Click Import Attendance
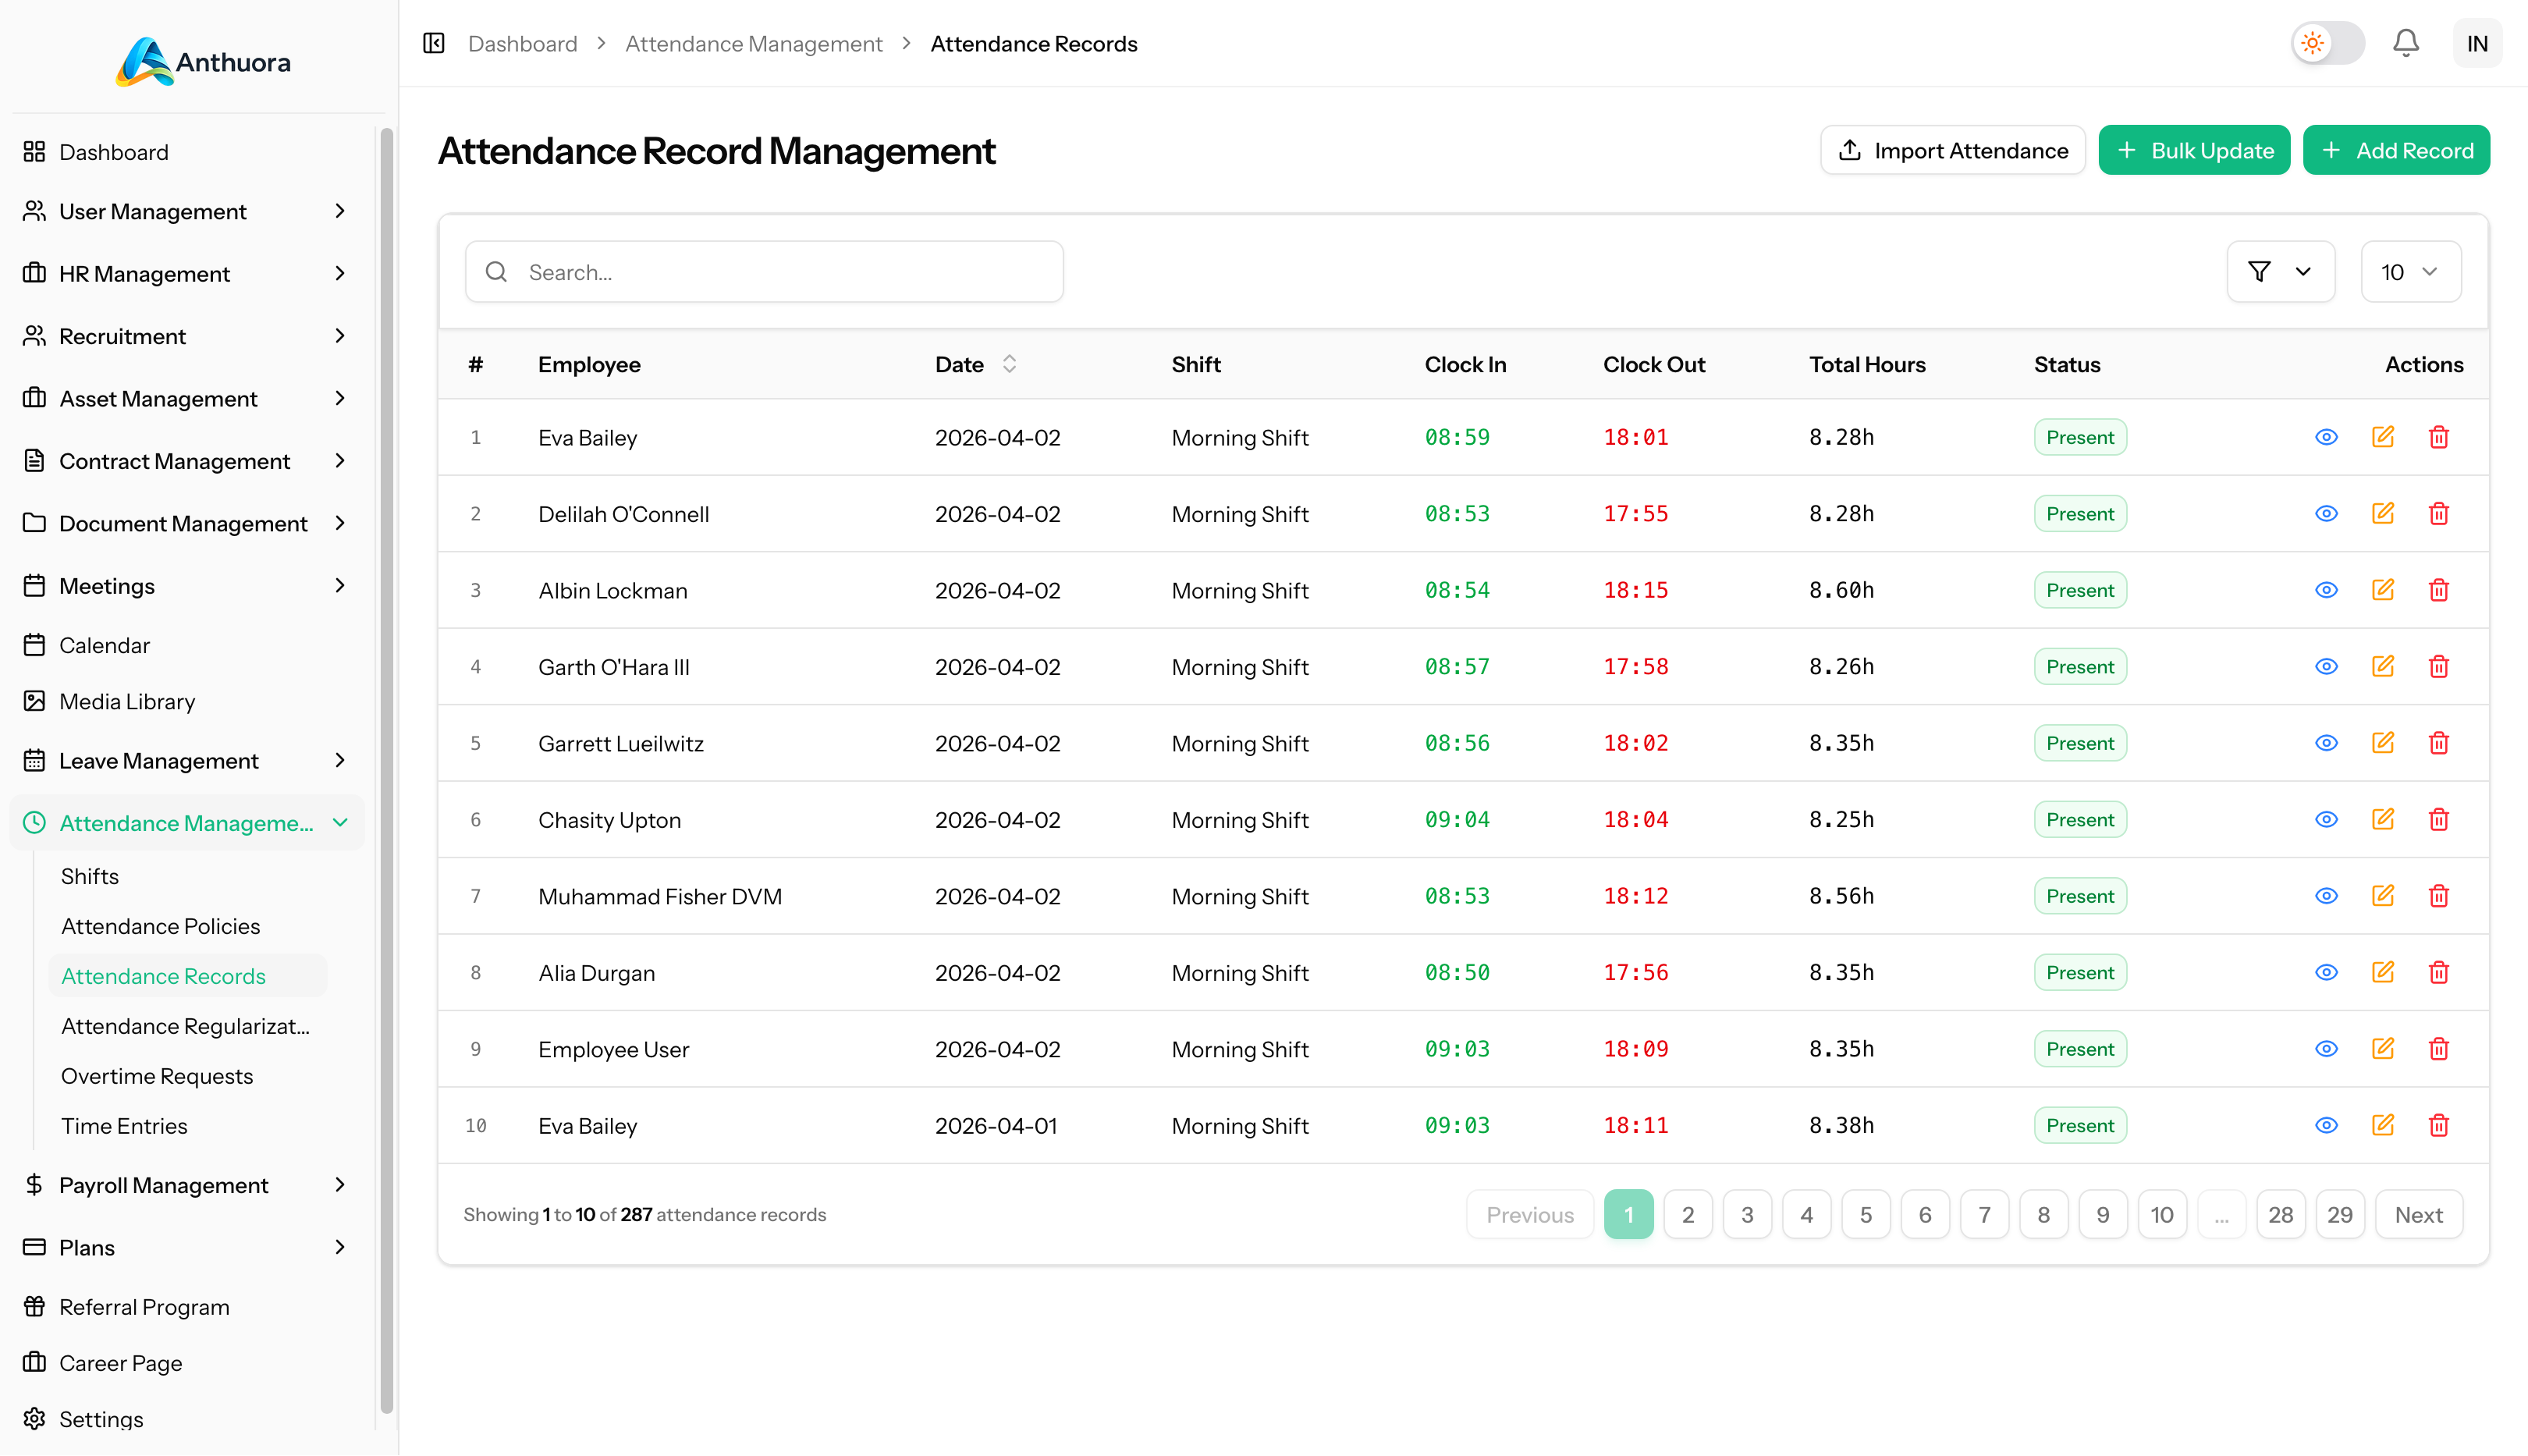This screenshot has height=1456, width=2528. [x=1952, y=150]
